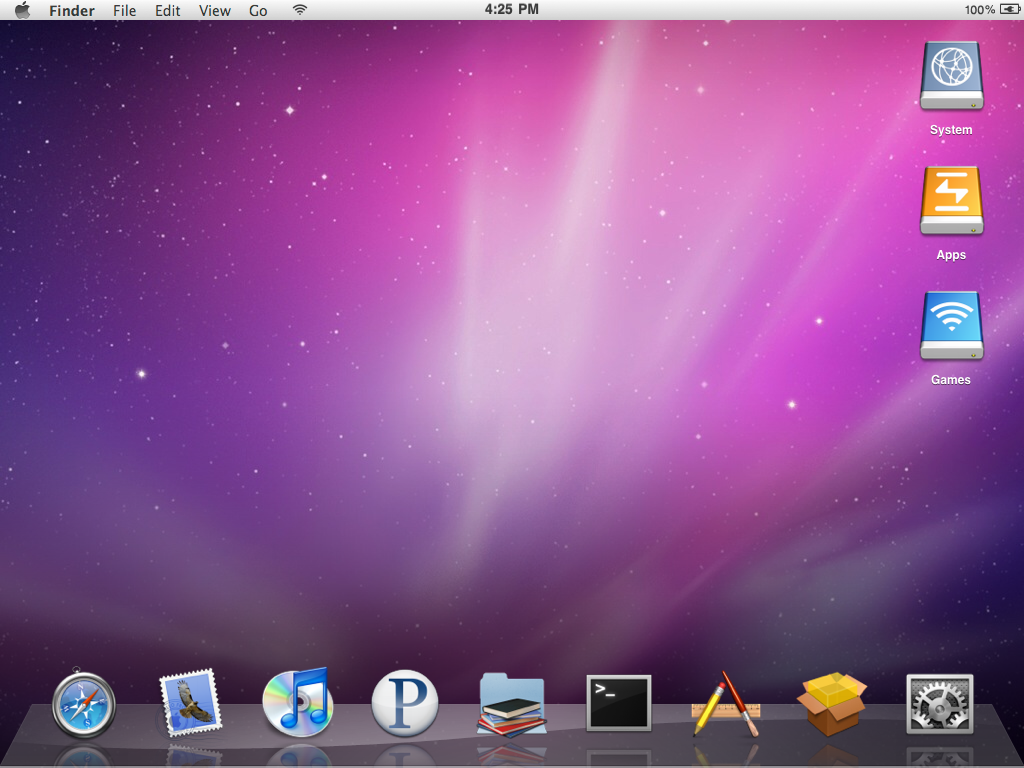Open the Go menu
The width and height of the screenshot is (1024, 768).
258,10
